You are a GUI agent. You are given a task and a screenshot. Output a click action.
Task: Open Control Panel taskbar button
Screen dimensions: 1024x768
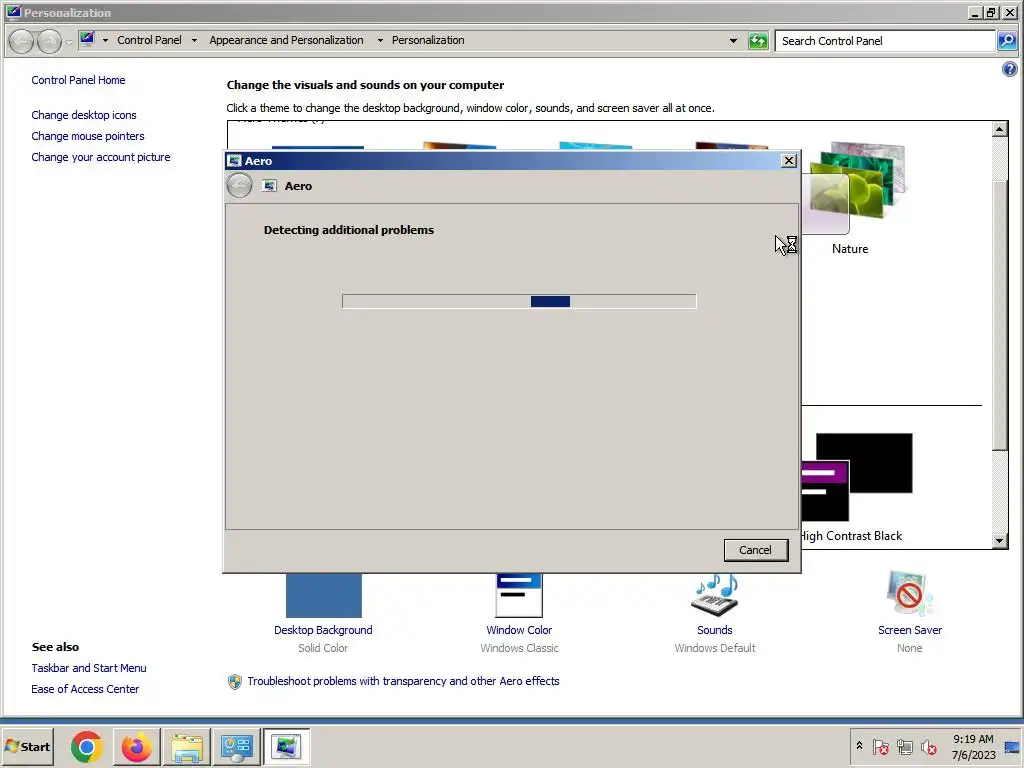click(236, 747)
